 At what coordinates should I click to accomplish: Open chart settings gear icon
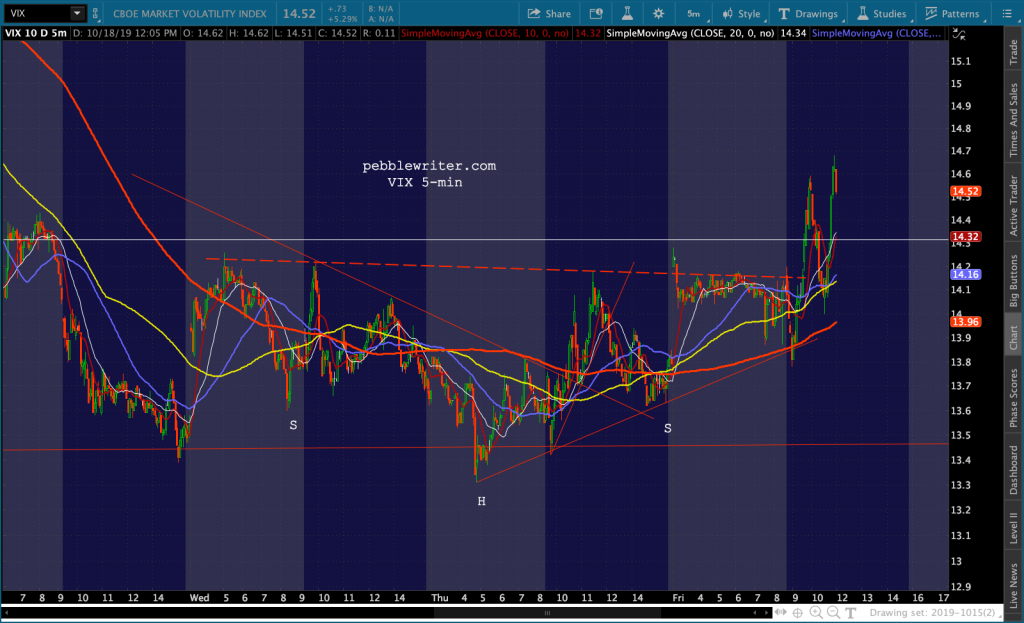pos(658,13)
